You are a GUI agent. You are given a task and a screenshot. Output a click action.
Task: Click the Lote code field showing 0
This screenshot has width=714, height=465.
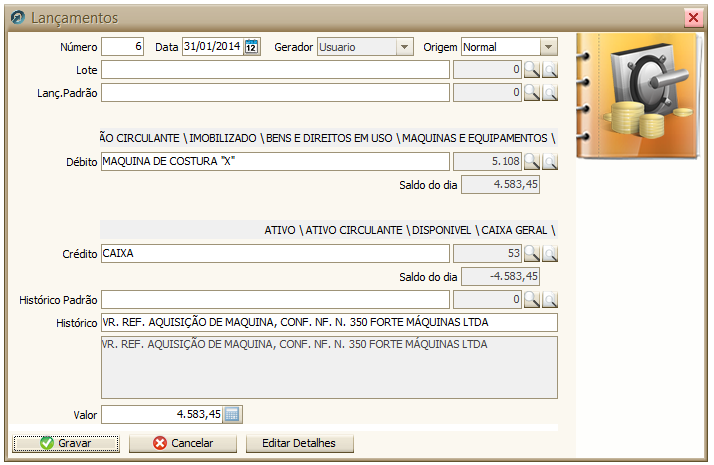pyautogui.click(x=487, y=70)
